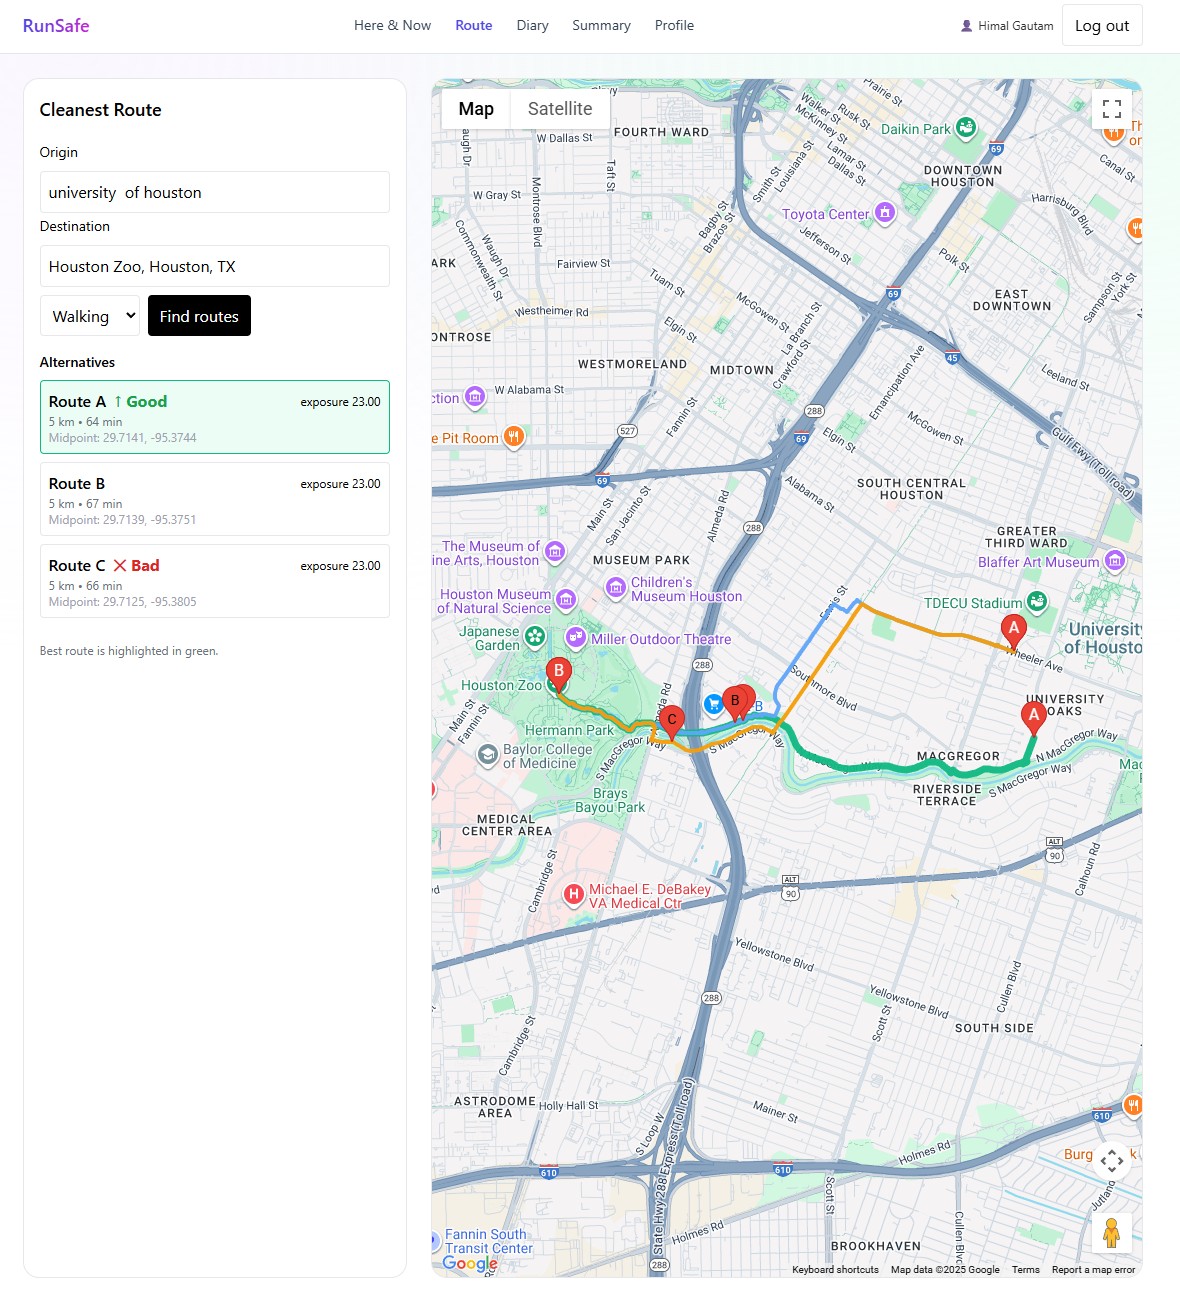
Task: Click Route A midpoint coordinates text
Action: [x=123, y=438]
